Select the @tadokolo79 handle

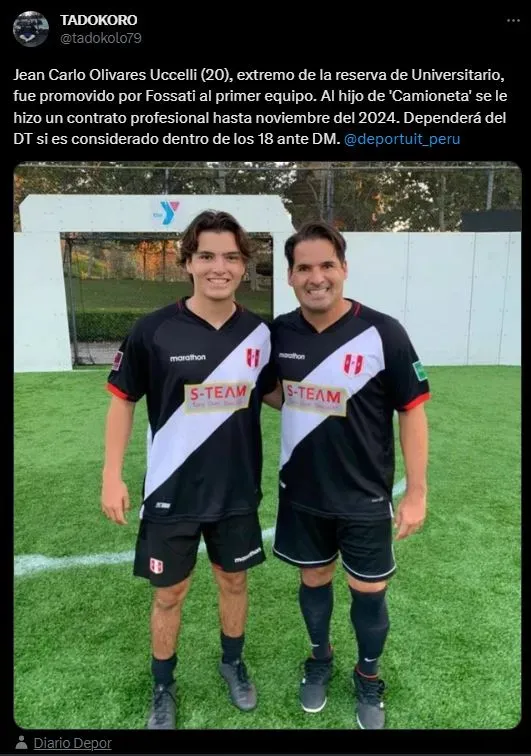100,38
